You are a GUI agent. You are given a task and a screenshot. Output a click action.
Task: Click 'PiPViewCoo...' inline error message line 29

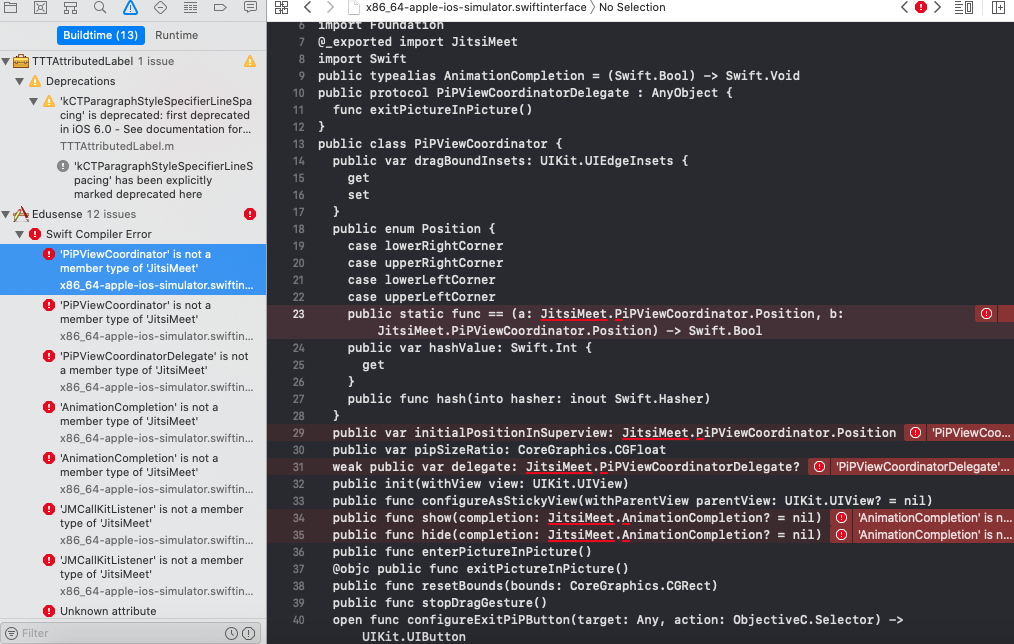click(971, 433)
